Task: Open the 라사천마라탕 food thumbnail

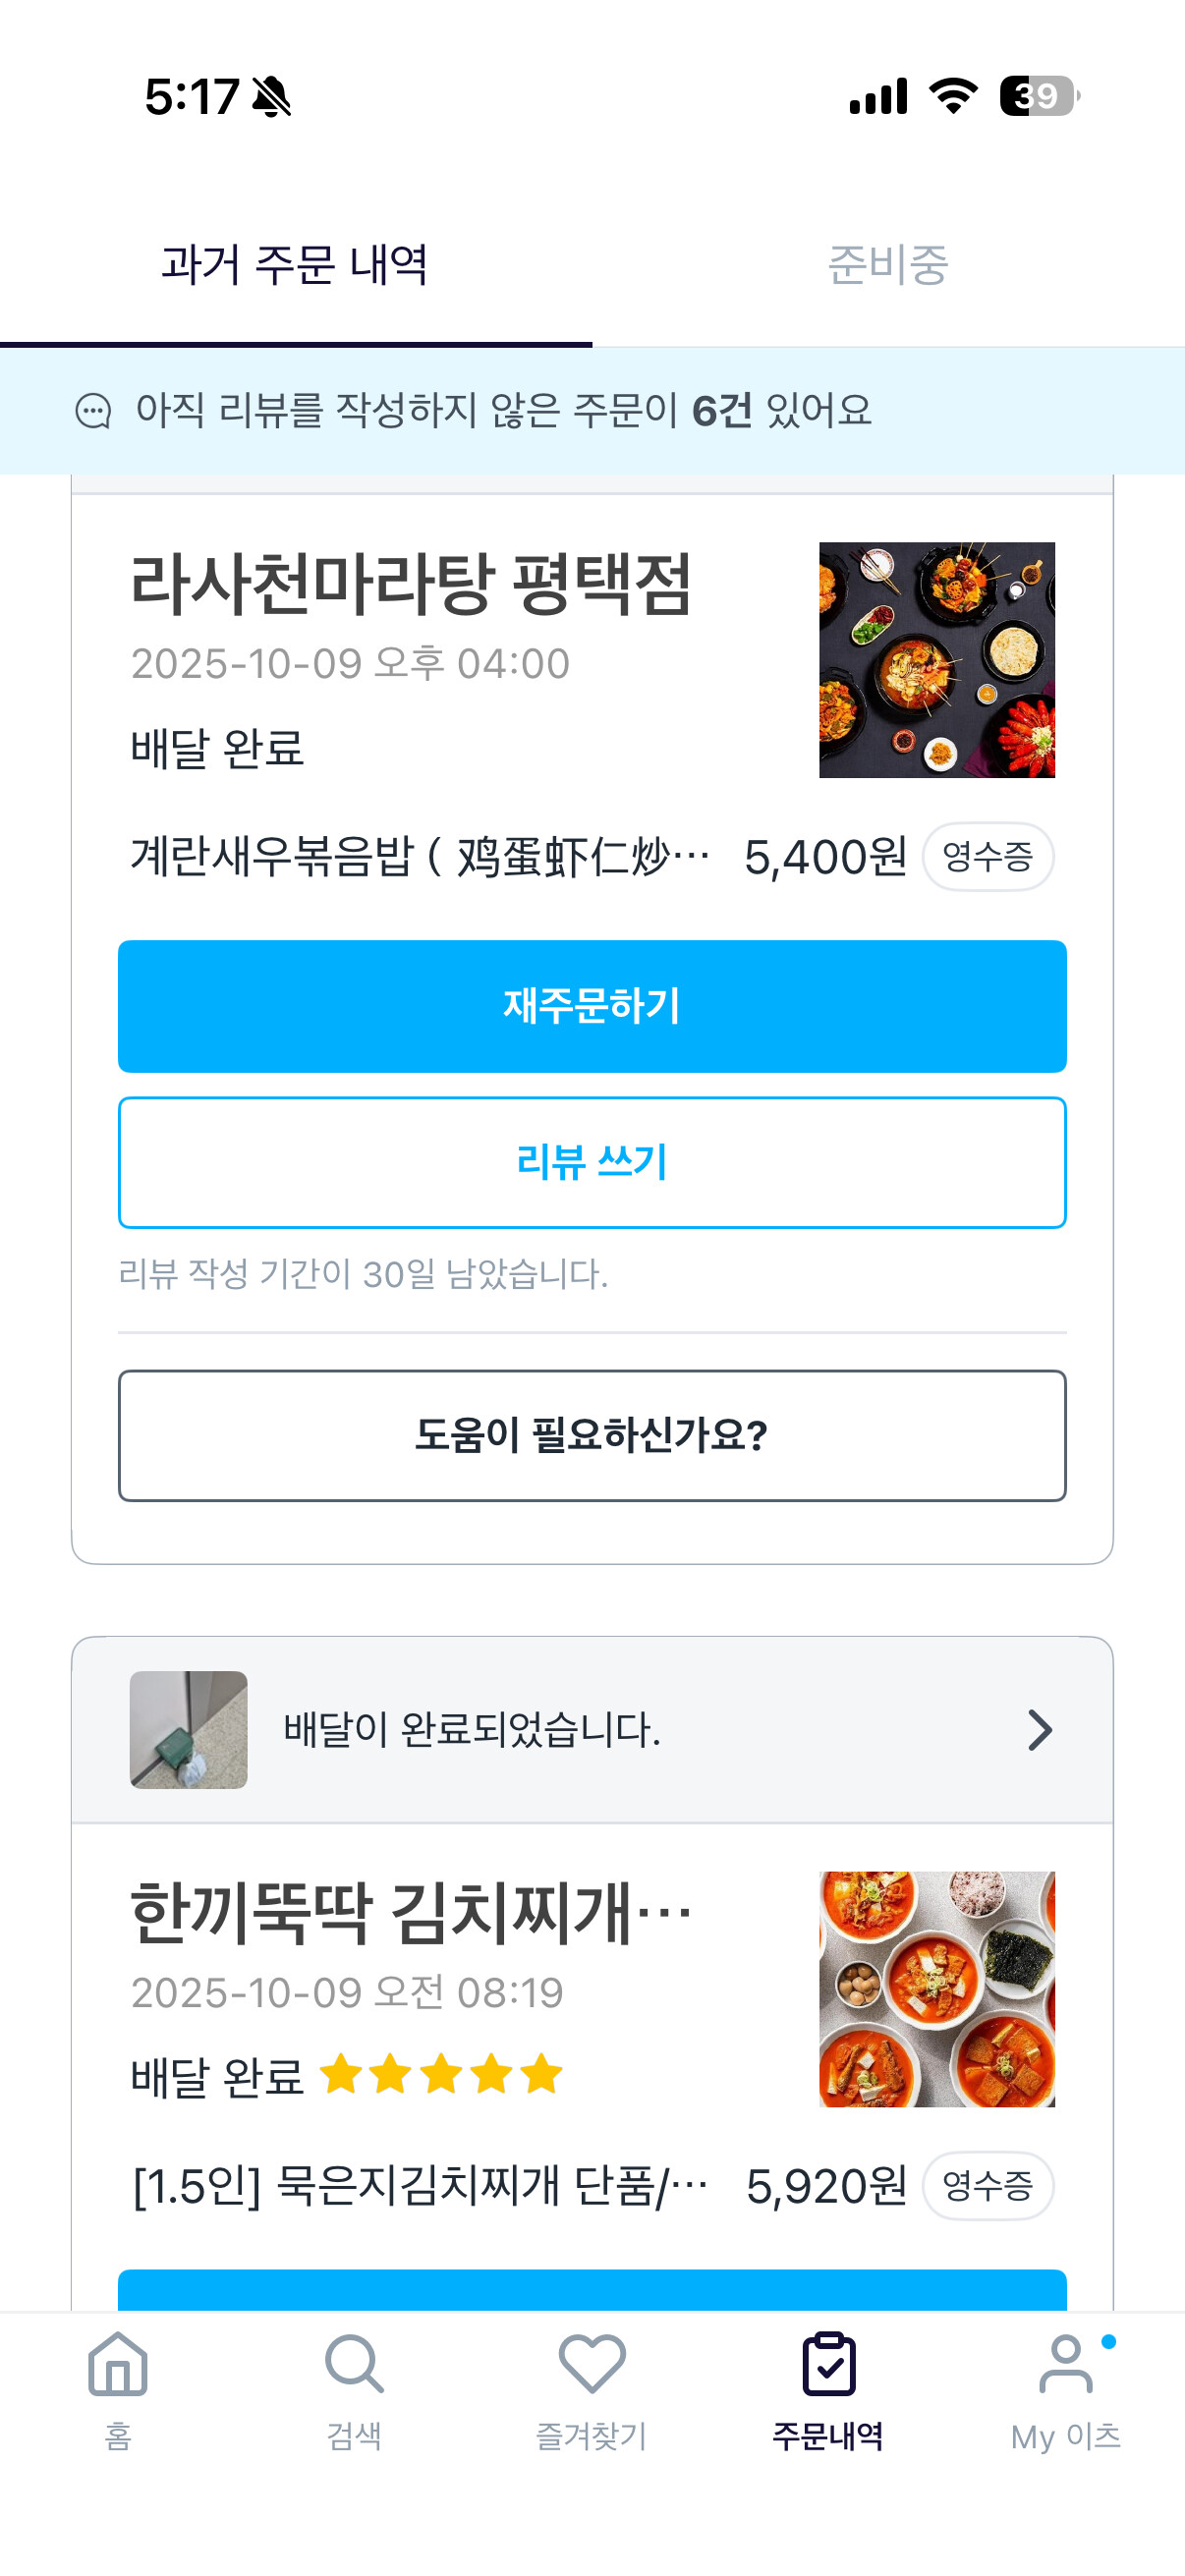Action: tap(937, 660)
